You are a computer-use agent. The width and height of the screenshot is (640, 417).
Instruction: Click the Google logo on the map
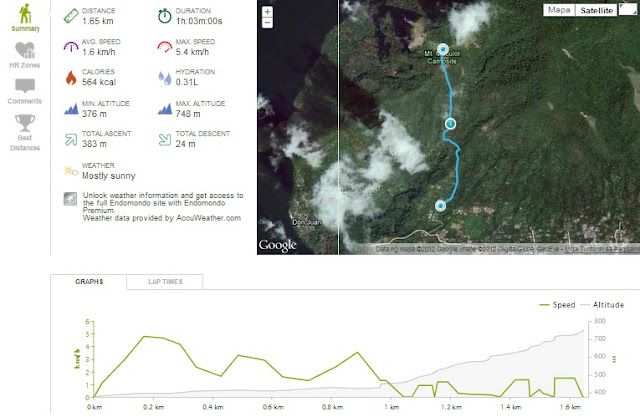(x=277, y=244)
